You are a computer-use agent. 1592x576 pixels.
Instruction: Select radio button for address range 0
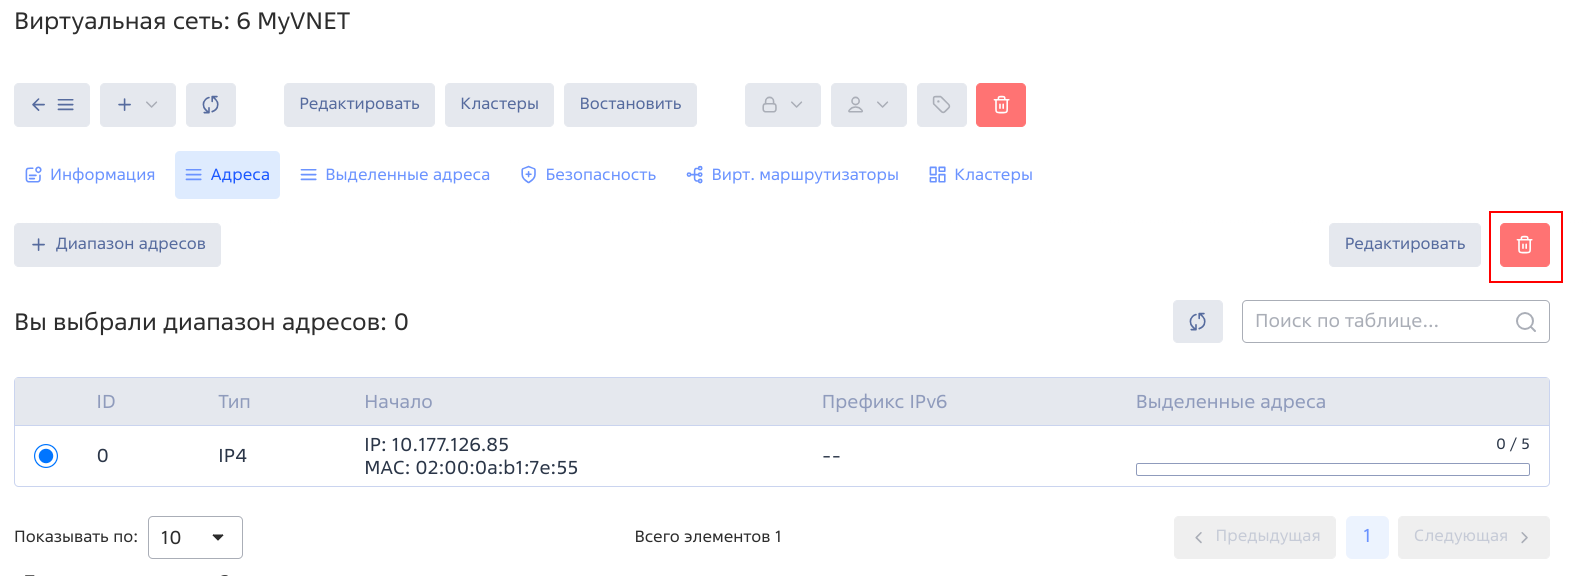(x=46, y=456)
